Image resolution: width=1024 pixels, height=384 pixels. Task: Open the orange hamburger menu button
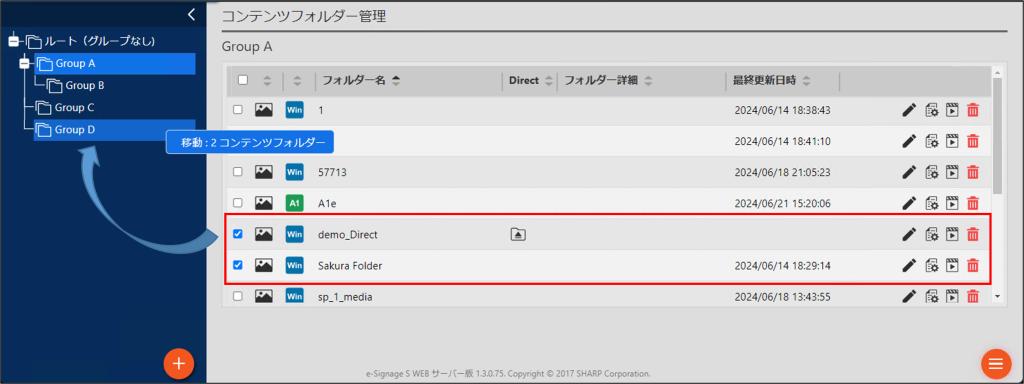pos(996,363)
